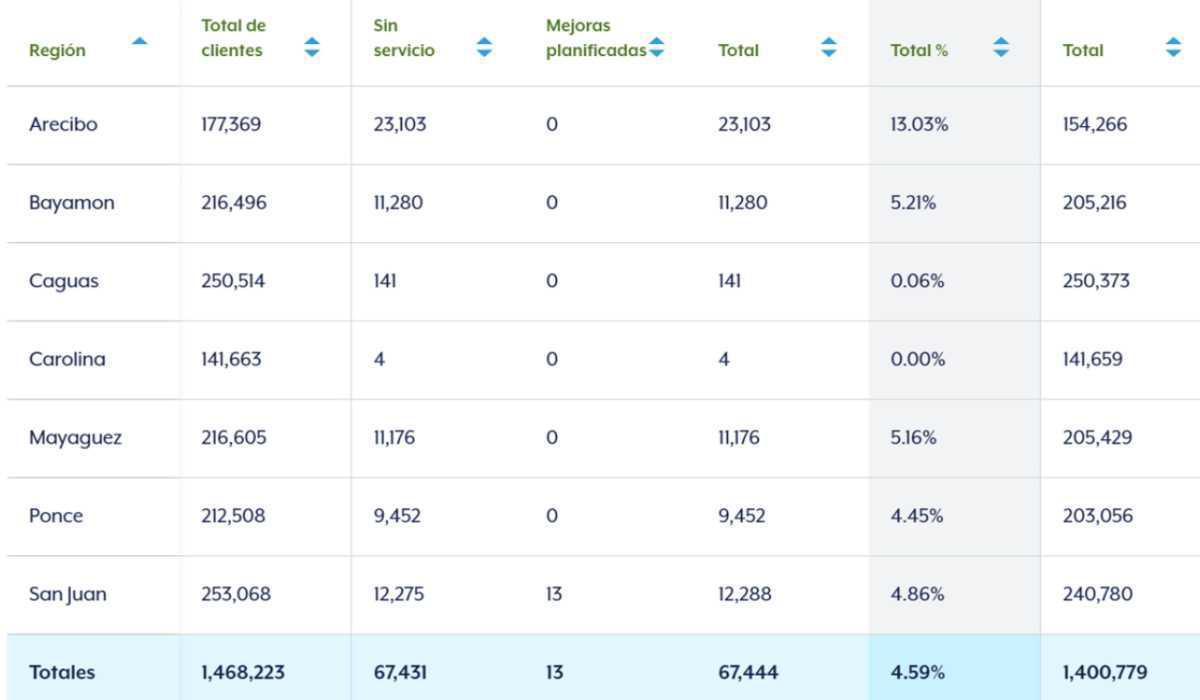Click the Caguas region cell
This screenshot has width=1200, height=700.
(x=64, y=281)
